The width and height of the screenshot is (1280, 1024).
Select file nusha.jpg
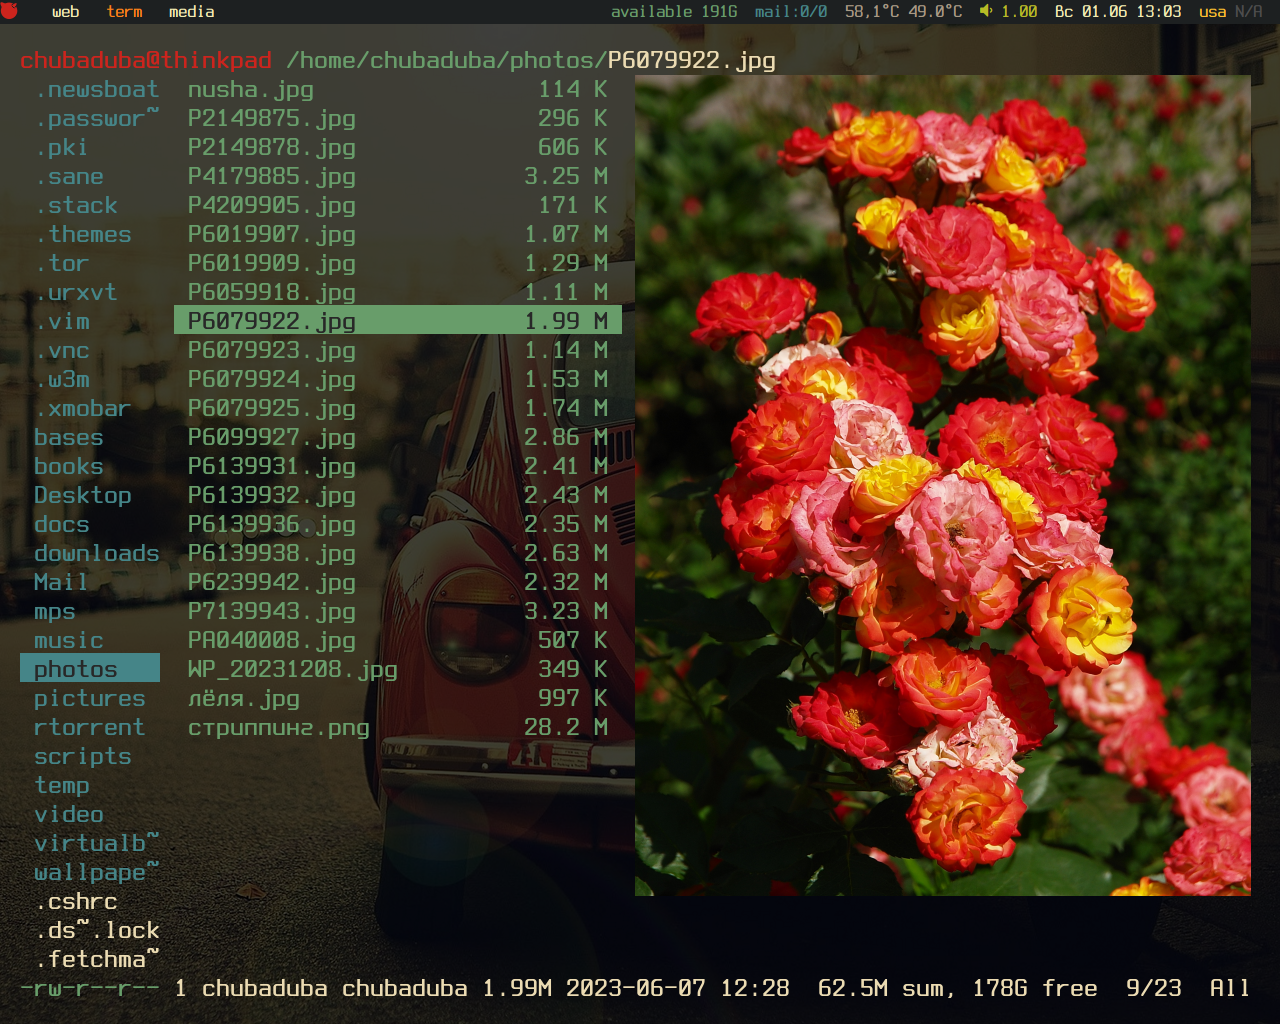tap(250, 89)
